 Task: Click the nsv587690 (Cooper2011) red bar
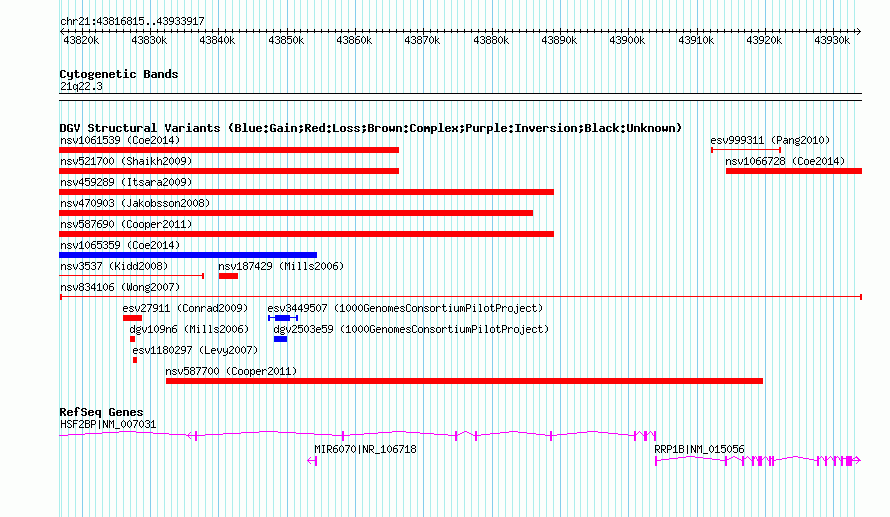tap(307, 234)
